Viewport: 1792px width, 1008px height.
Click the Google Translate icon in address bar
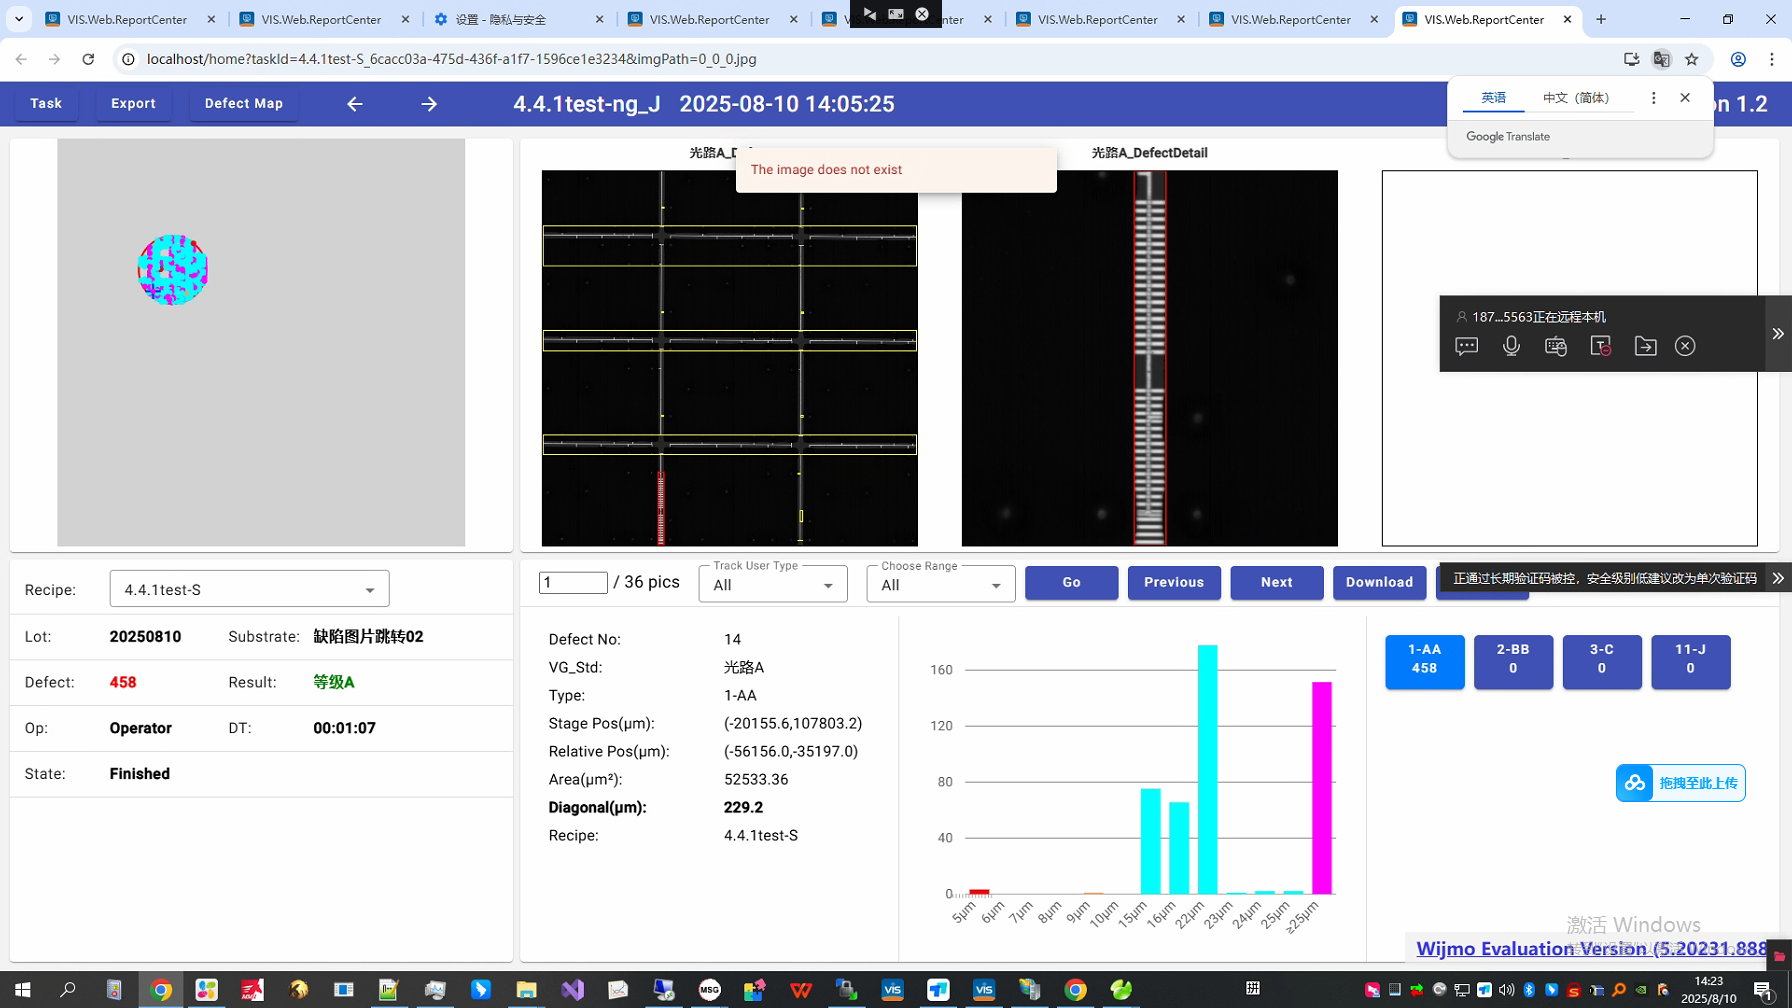point(1661,59)
